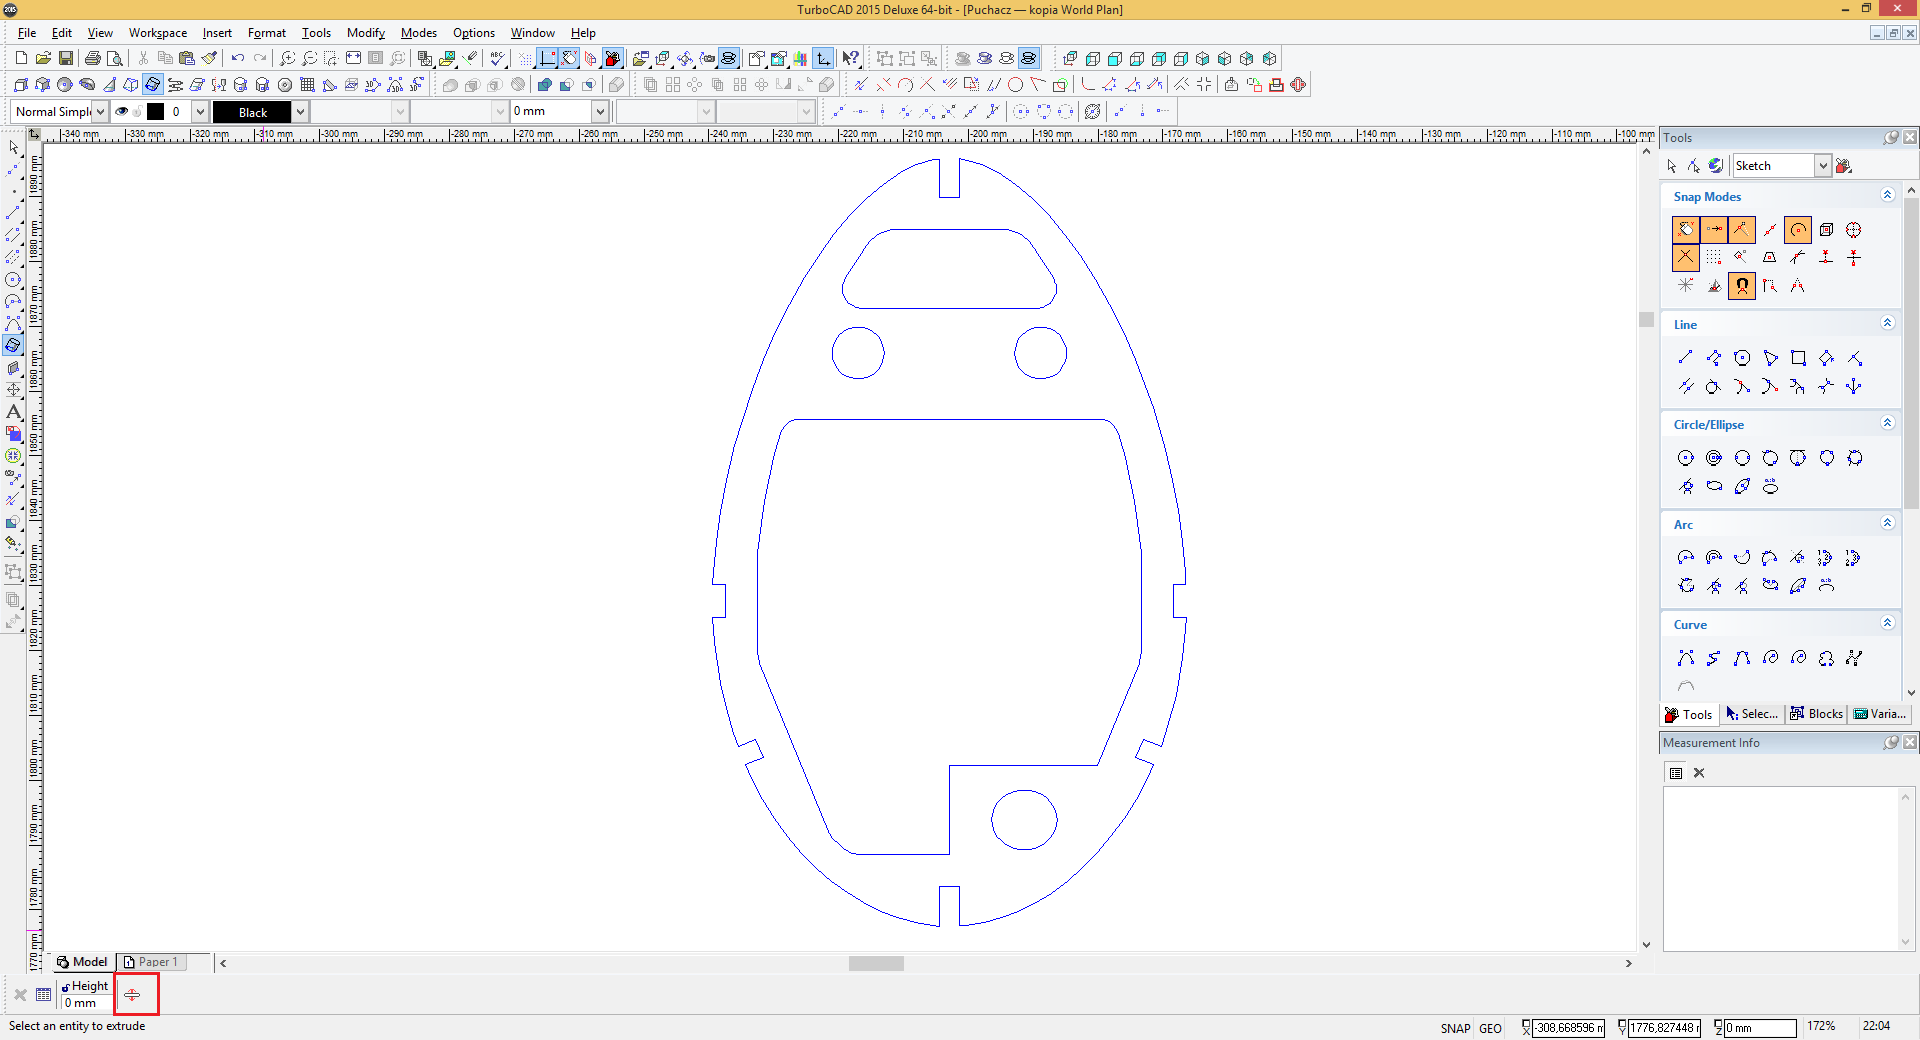Click the two-sided extrude icon near Height

click(x=133, y=995)
